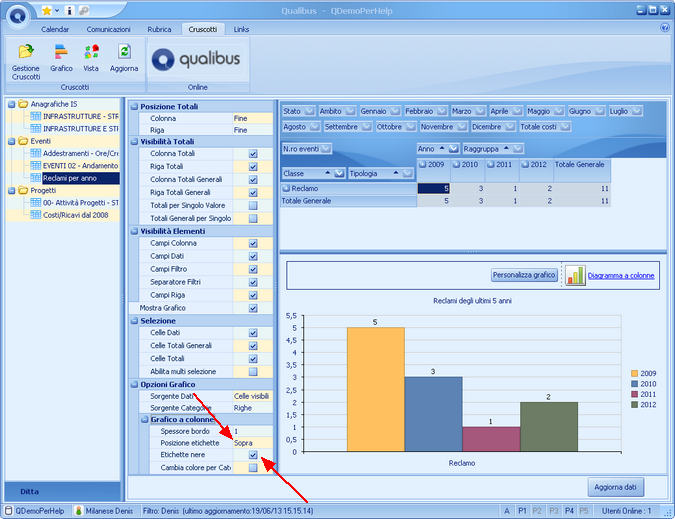Click the P4 status bar button

pos(569,511)
